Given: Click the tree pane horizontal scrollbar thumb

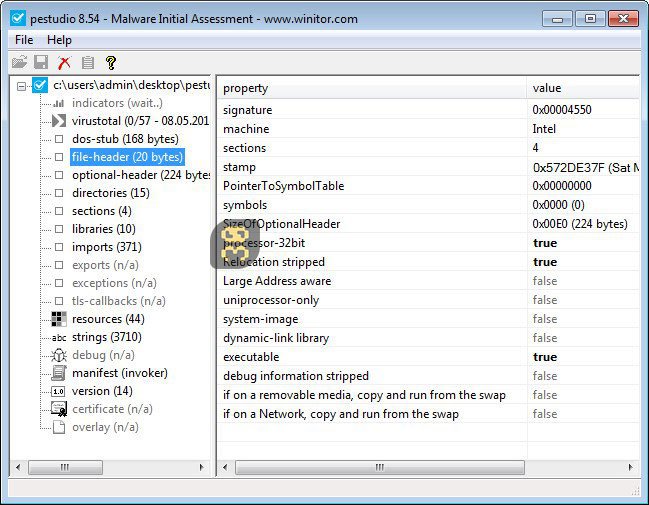Looking at the screenshot, I should point(65,467).
